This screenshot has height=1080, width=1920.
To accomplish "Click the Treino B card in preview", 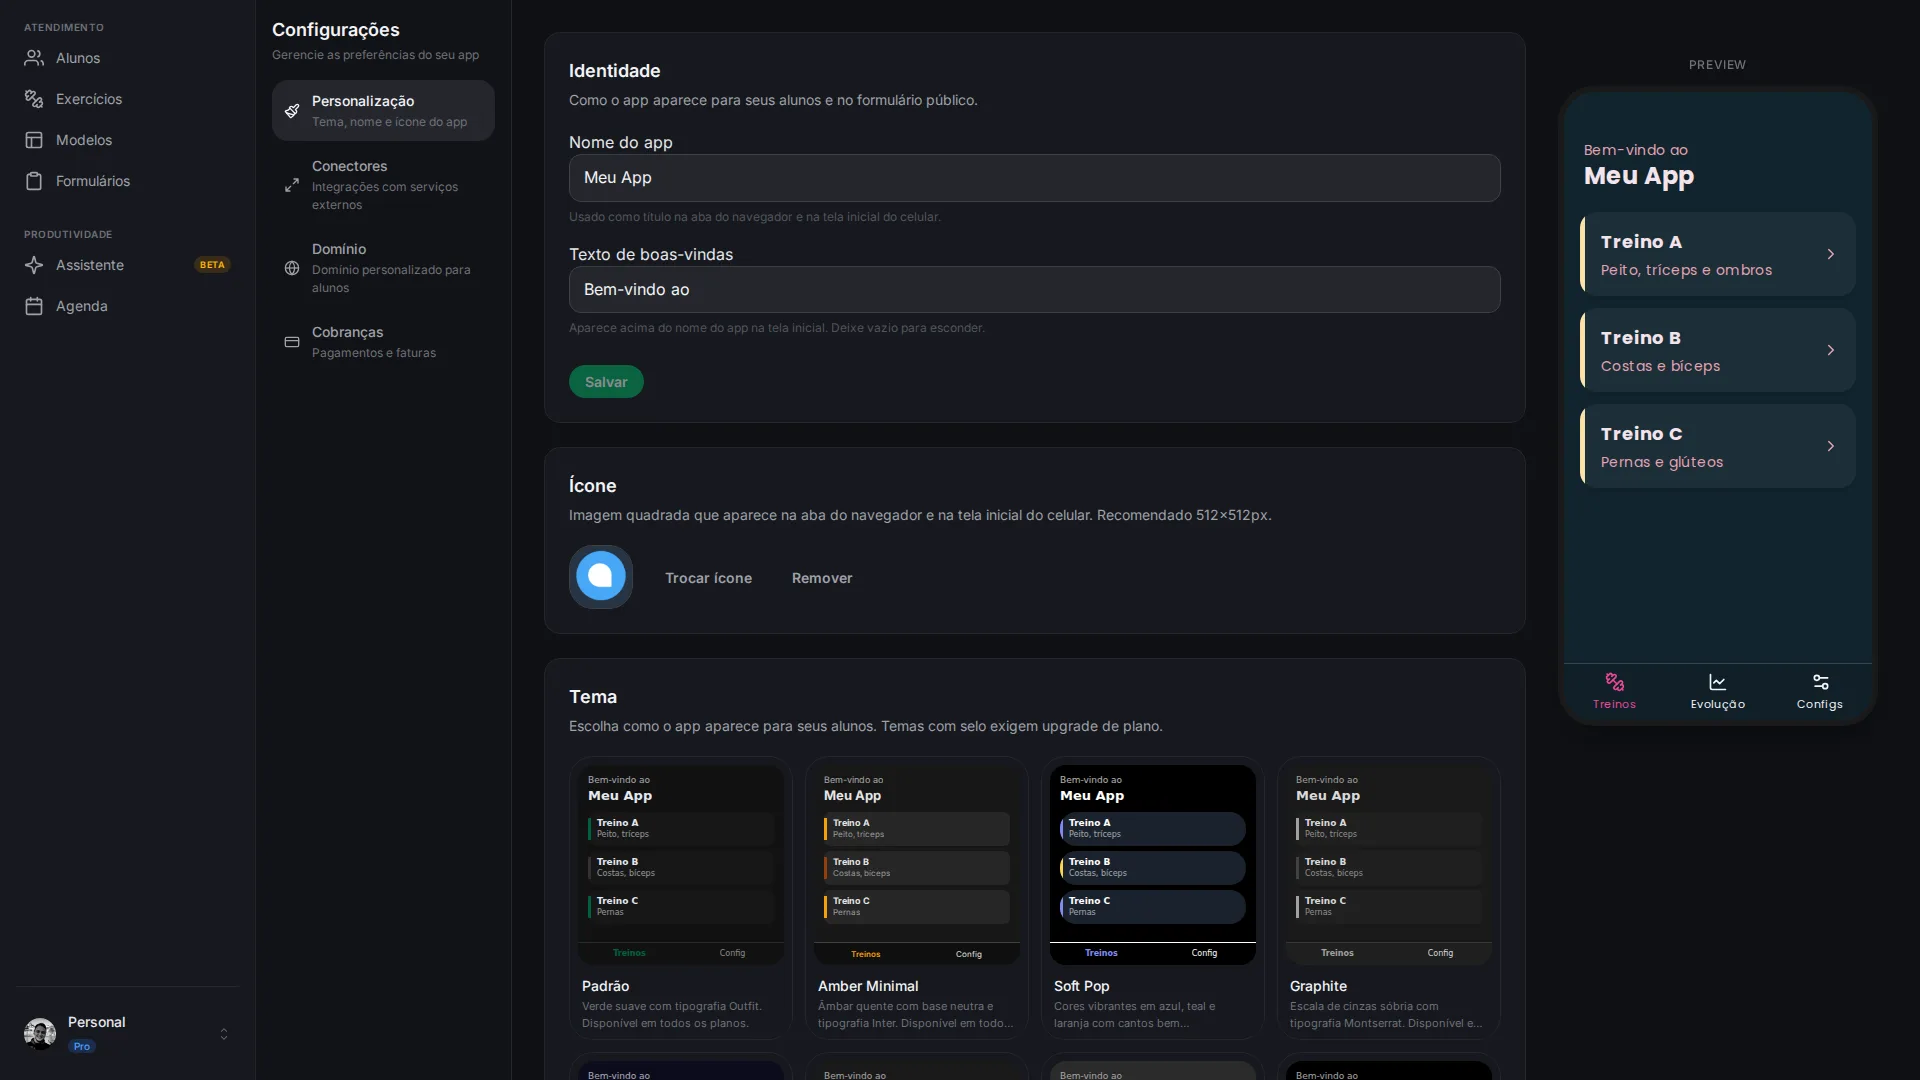I will point(1718,350).
